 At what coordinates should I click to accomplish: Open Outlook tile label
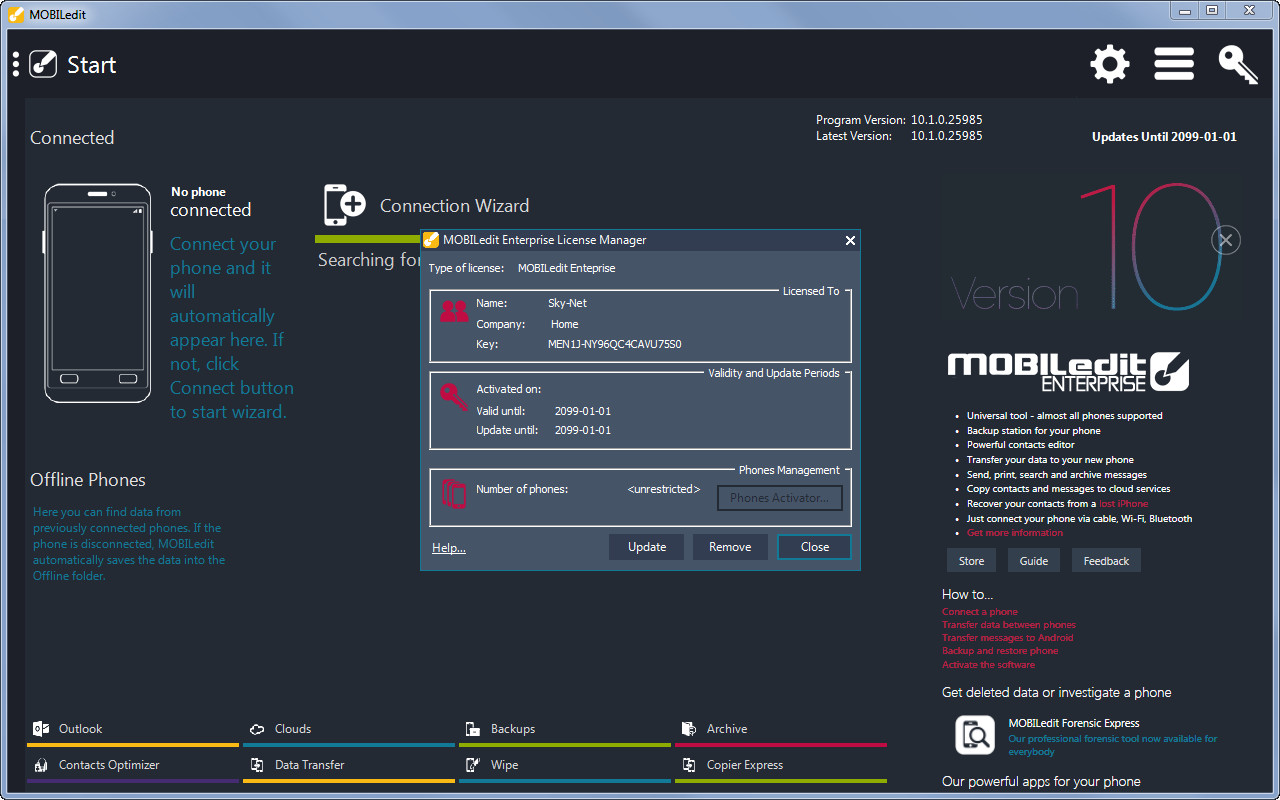80,729
